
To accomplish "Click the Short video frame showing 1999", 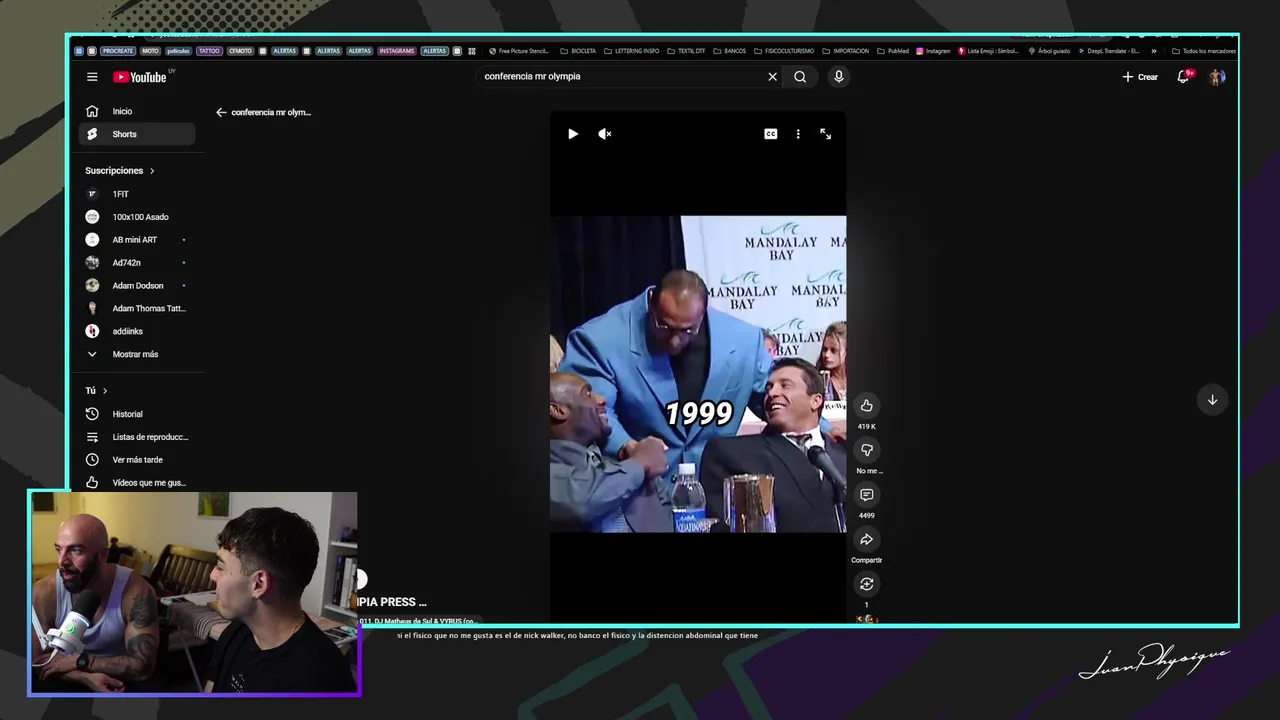I will click(698, 374).
